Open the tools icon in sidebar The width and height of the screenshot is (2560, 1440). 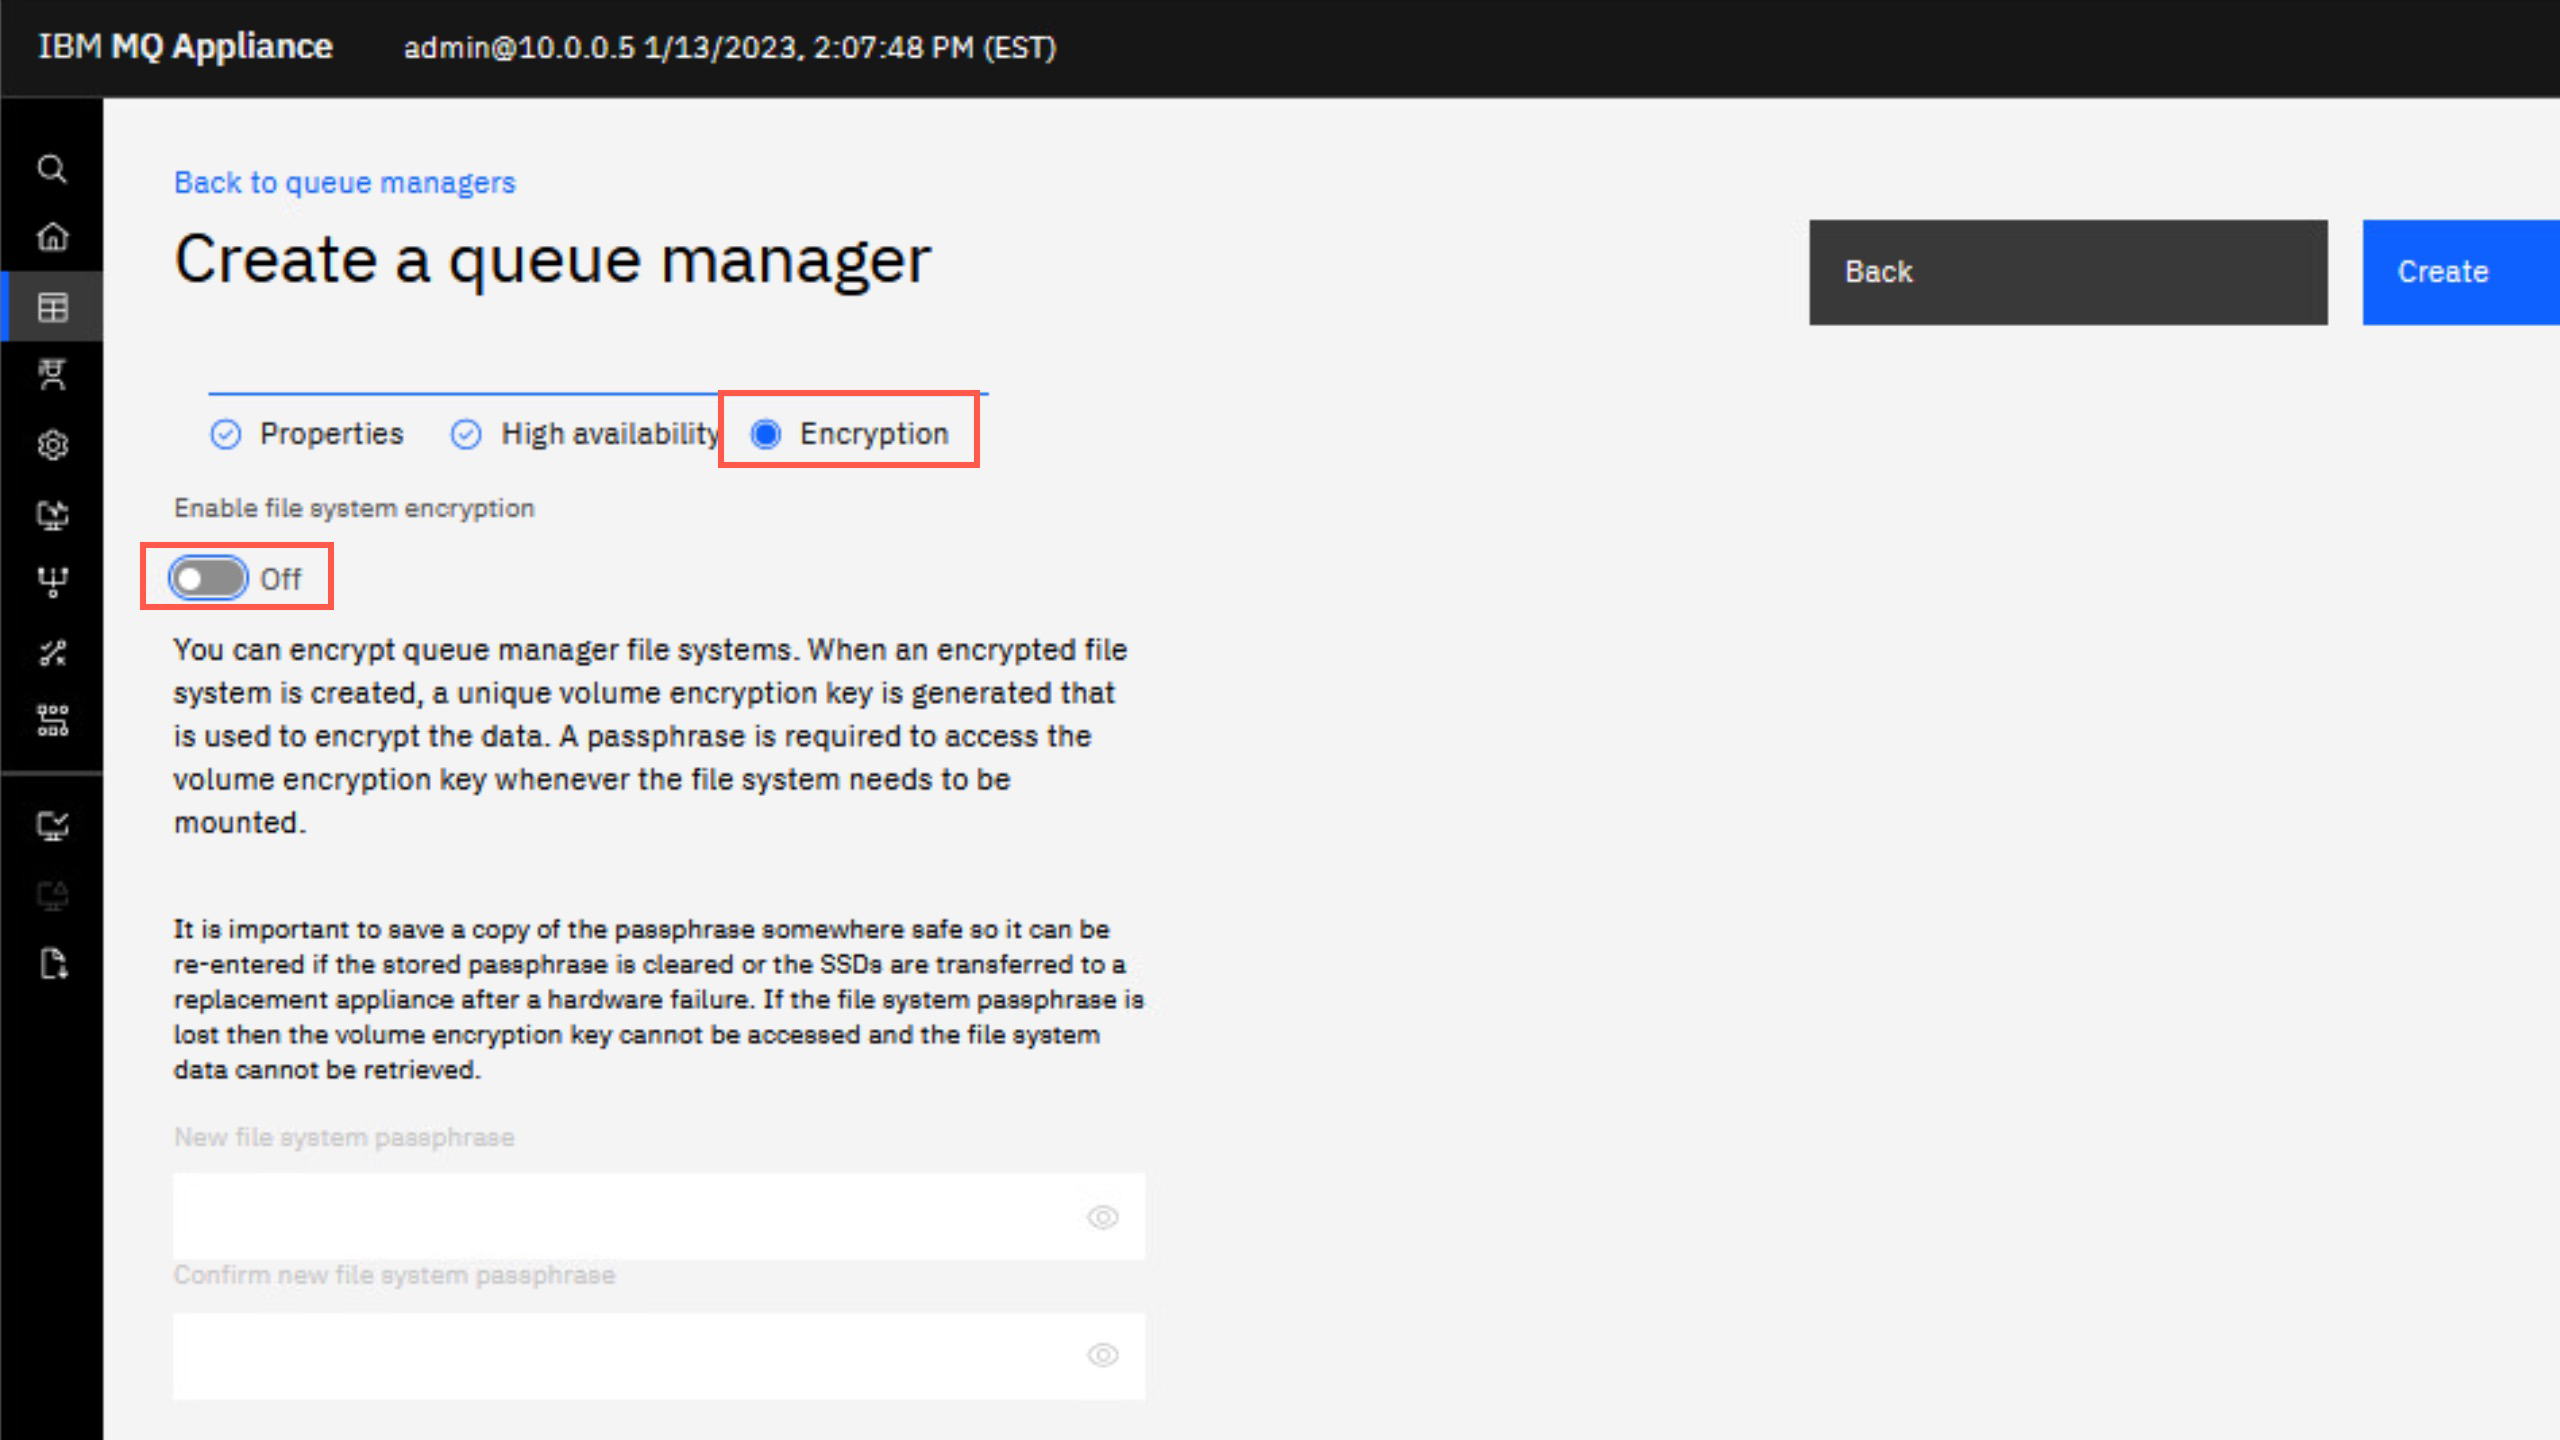pos(52,653)
